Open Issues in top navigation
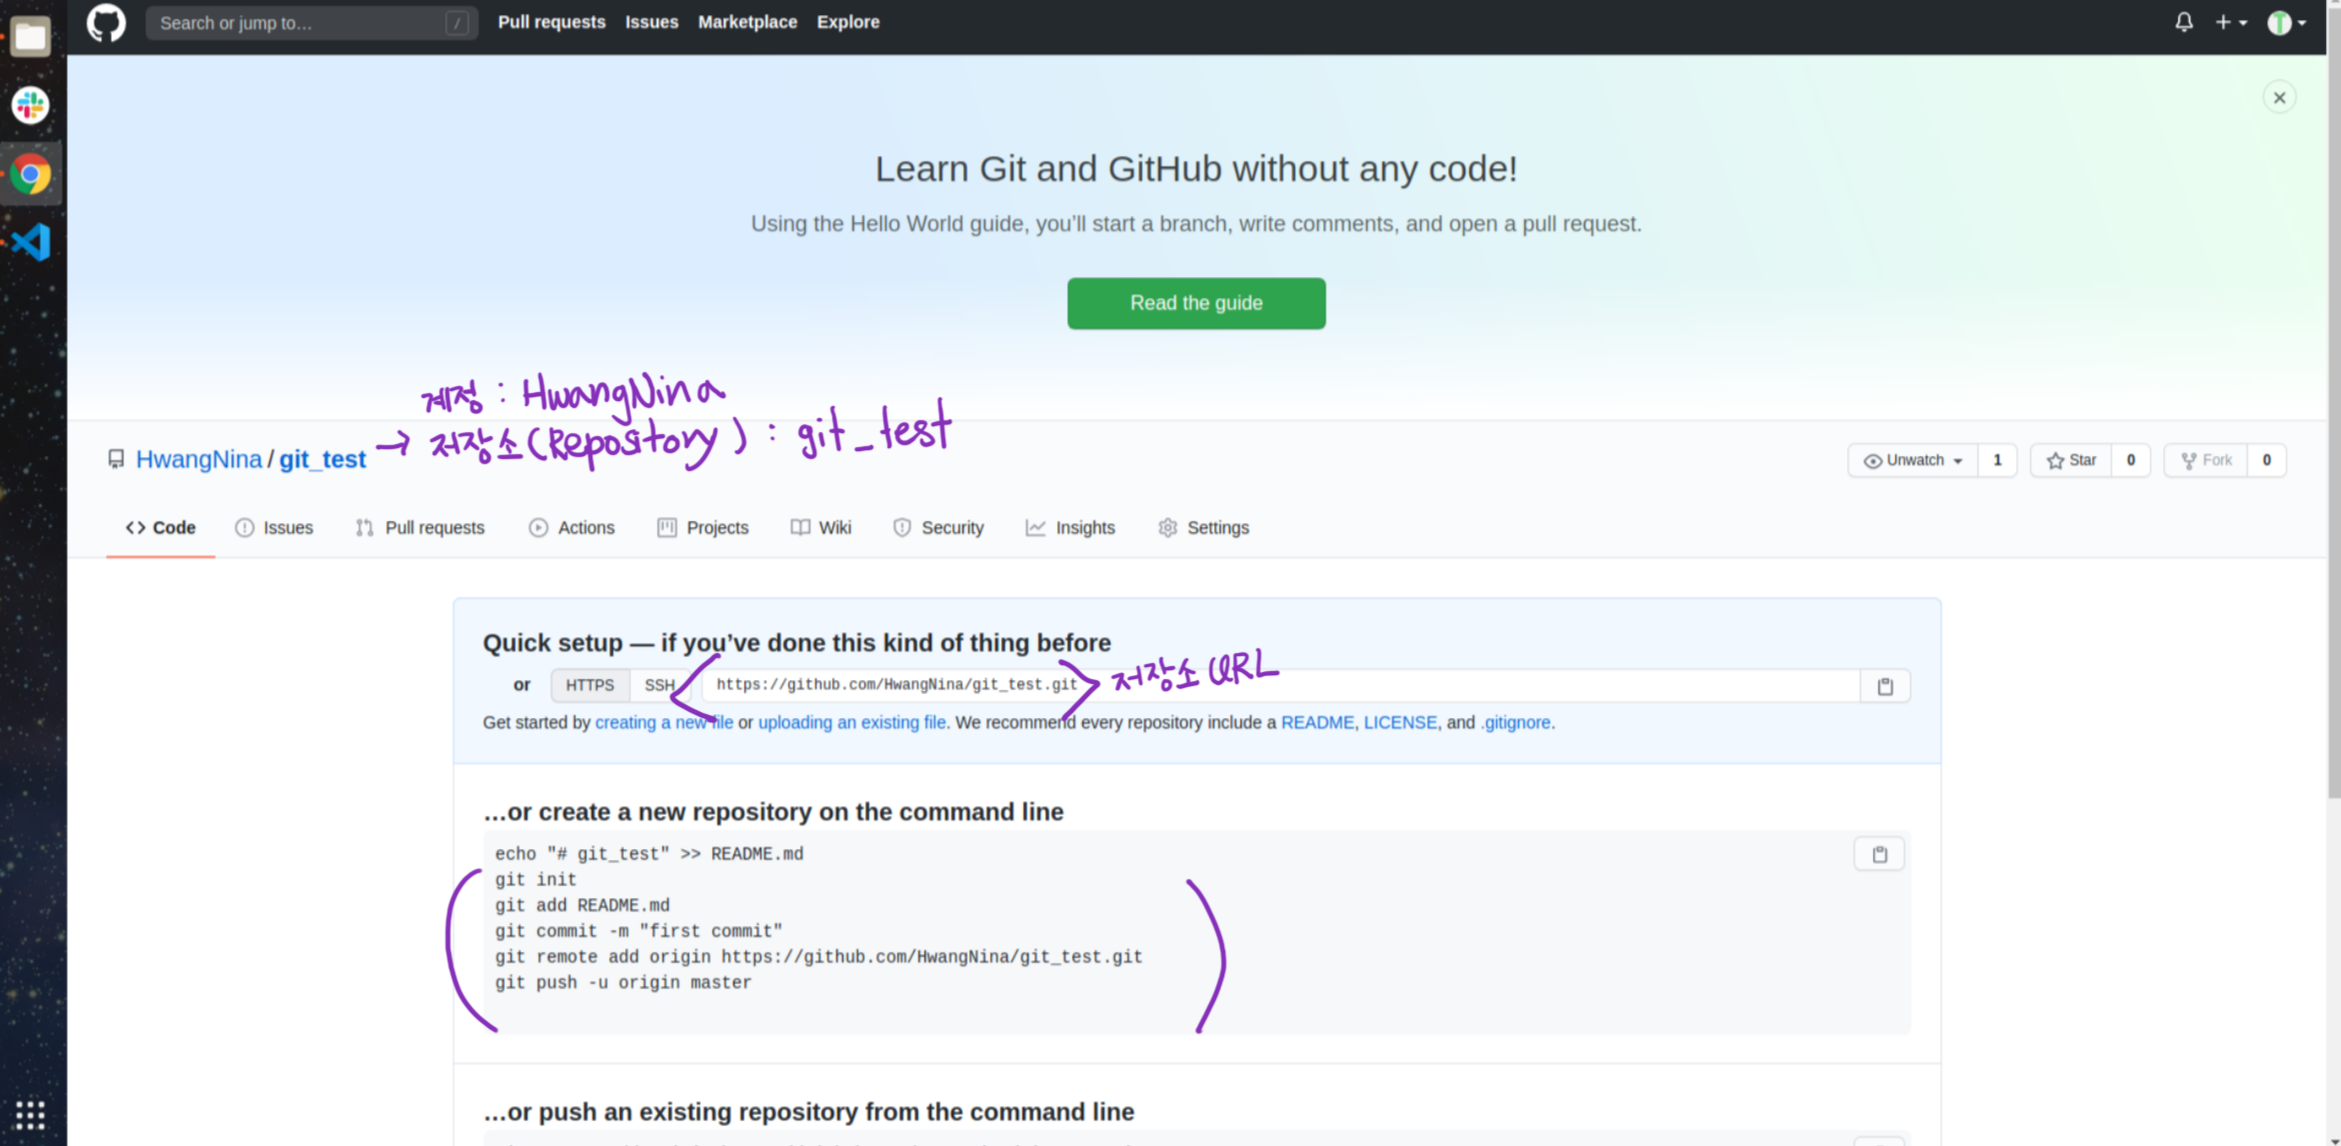Screen dimensions: 2341x1146 [x=651, y=22]
